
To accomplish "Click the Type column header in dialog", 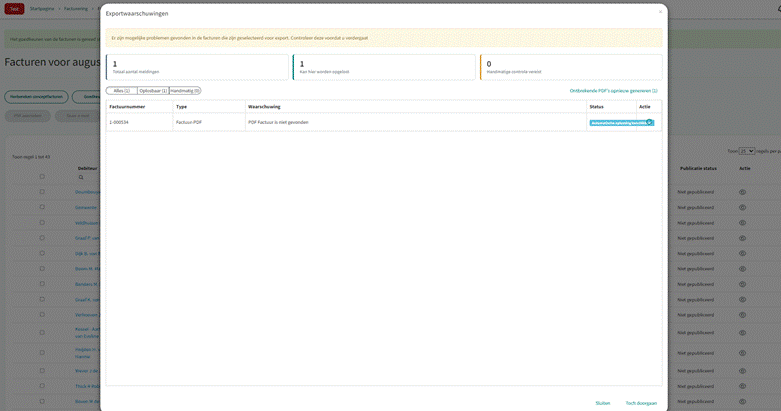I will (x=181, y=107).
